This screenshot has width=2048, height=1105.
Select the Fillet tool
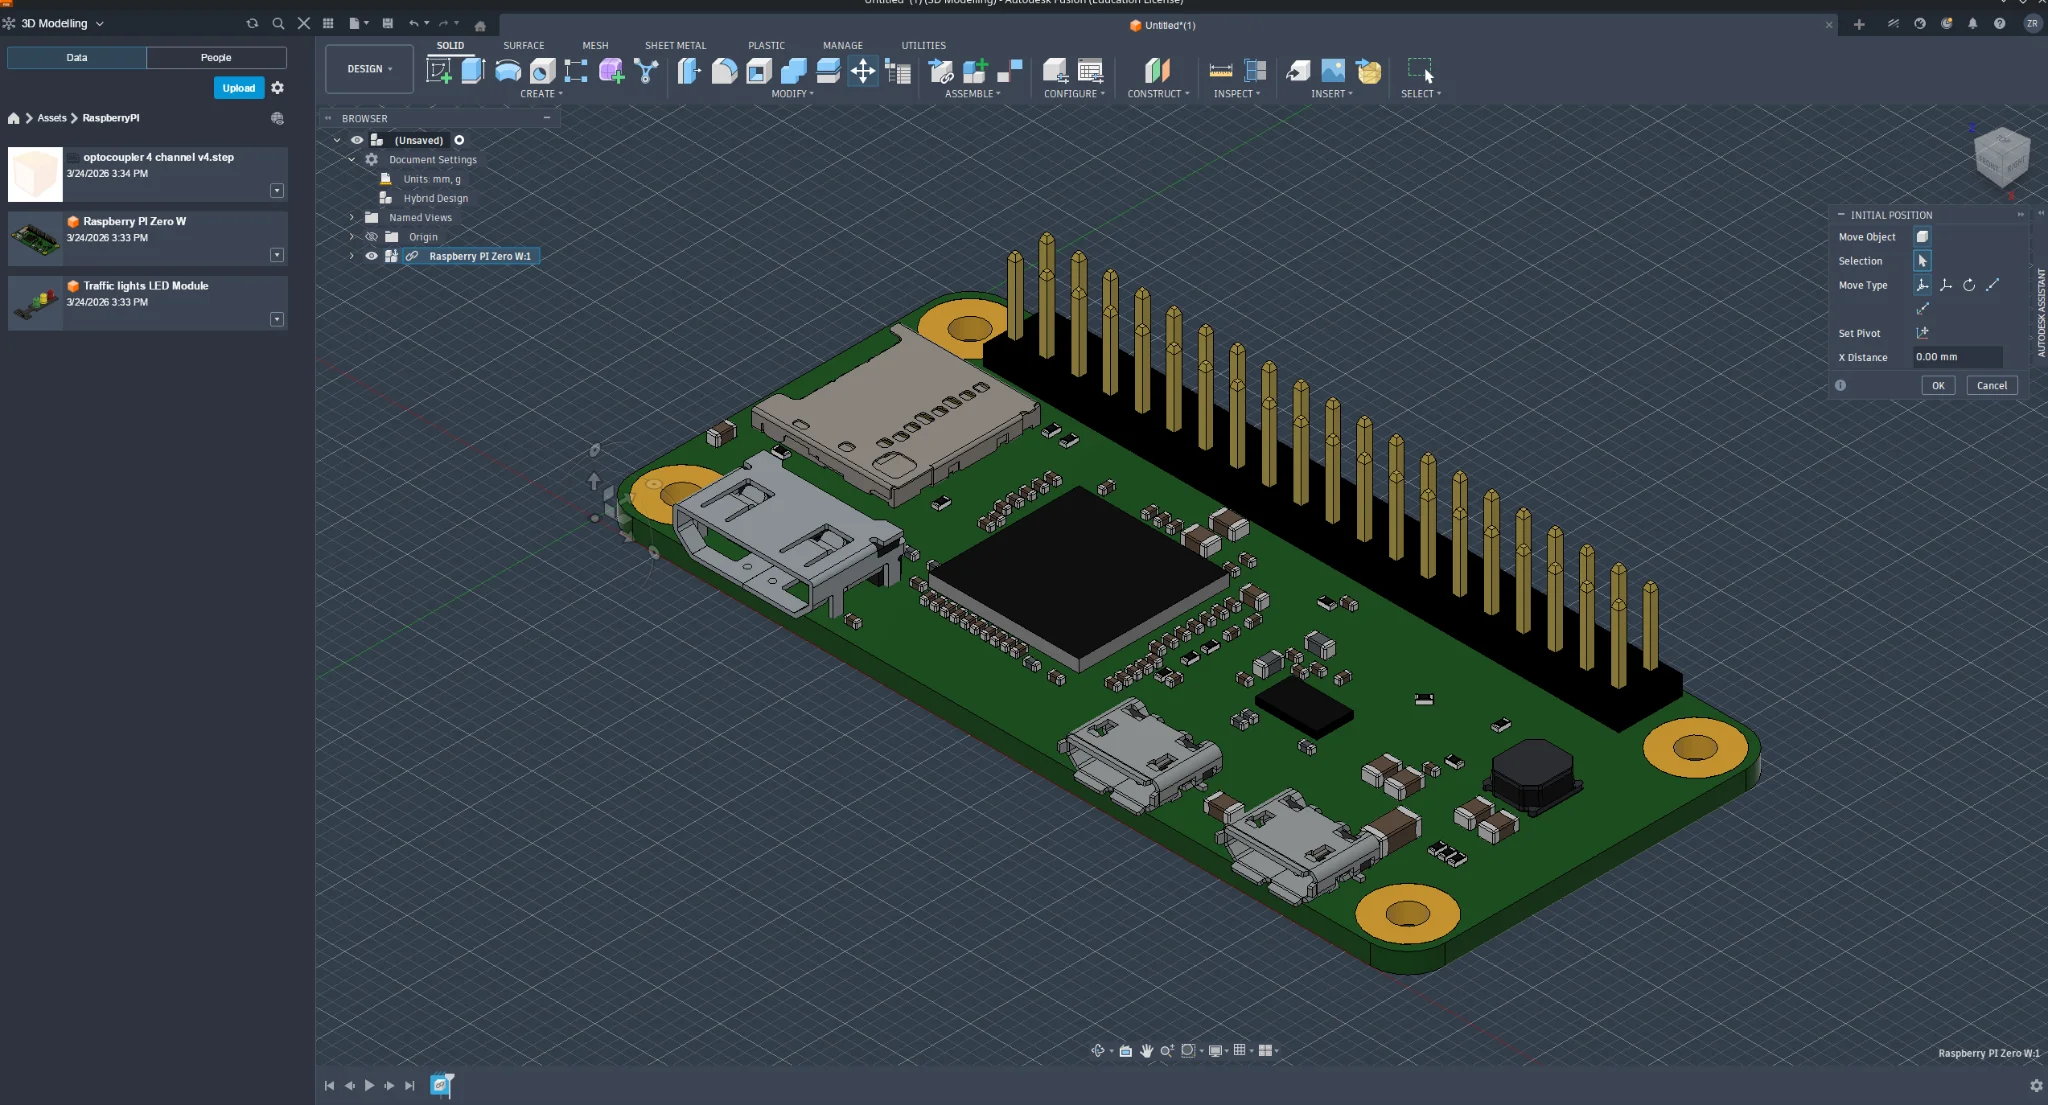(x=724, y=70)
